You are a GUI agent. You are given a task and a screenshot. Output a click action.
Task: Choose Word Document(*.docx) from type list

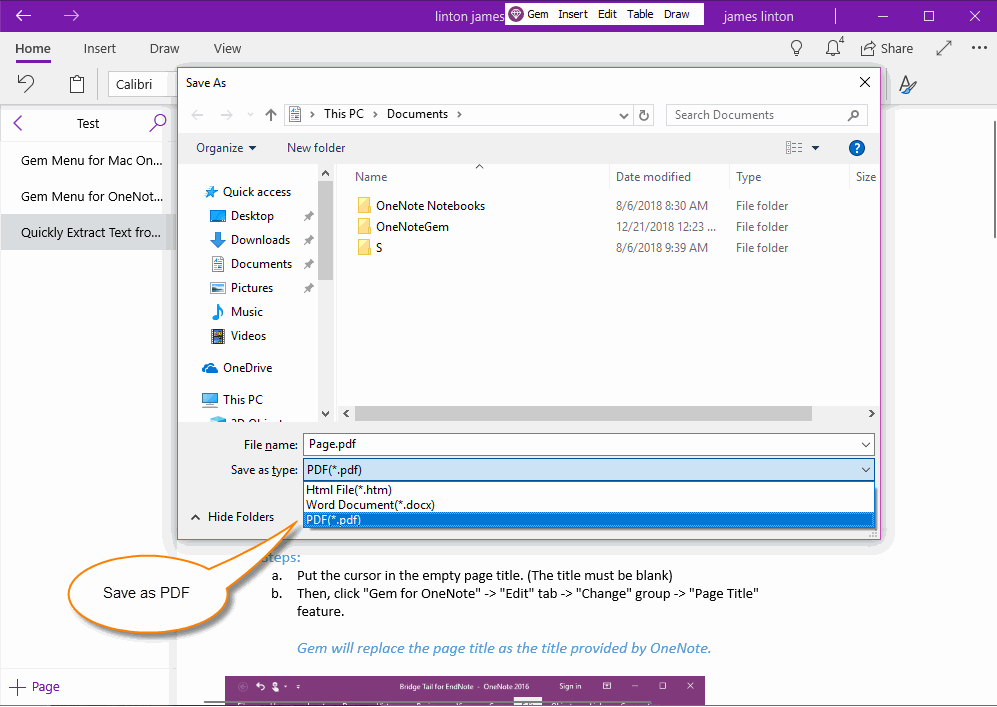[x=589, y=505]
